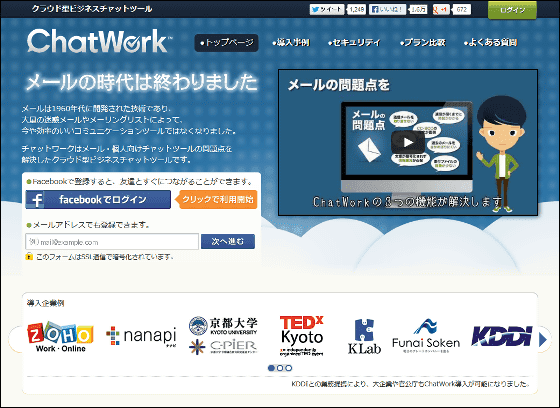
Task: Click the Funai Soken logo
Action: (x=426, y=336)
